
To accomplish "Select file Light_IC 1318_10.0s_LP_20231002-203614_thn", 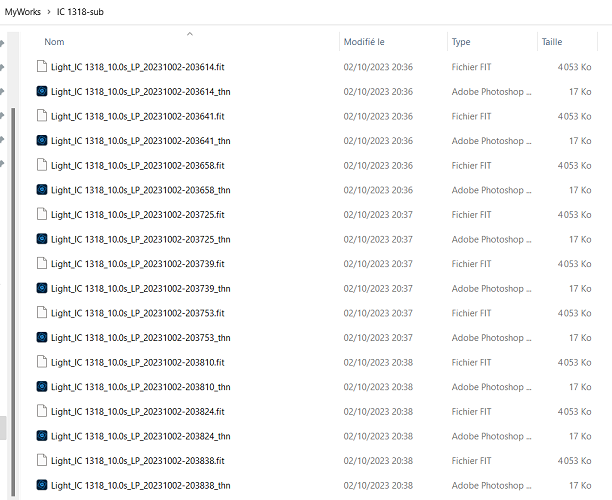I will tap(141, 91).
